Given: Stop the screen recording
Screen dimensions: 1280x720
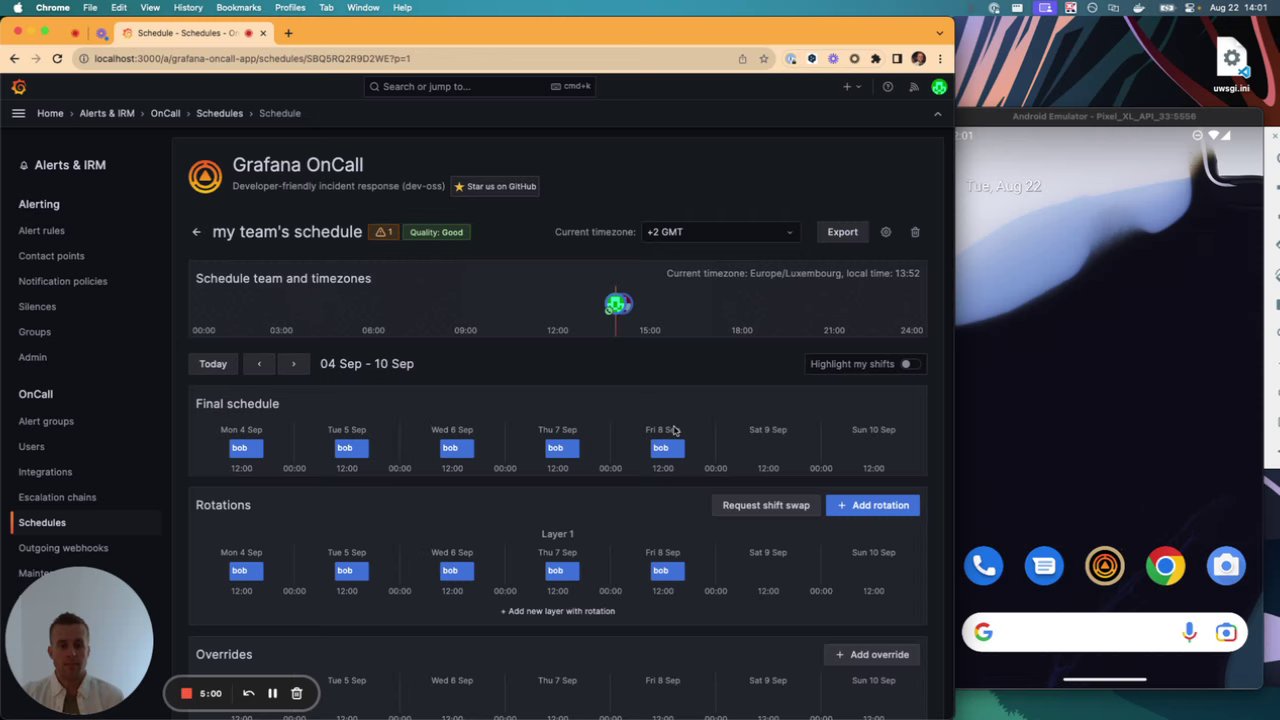Looking at the screenshot, I should [186, 693].
